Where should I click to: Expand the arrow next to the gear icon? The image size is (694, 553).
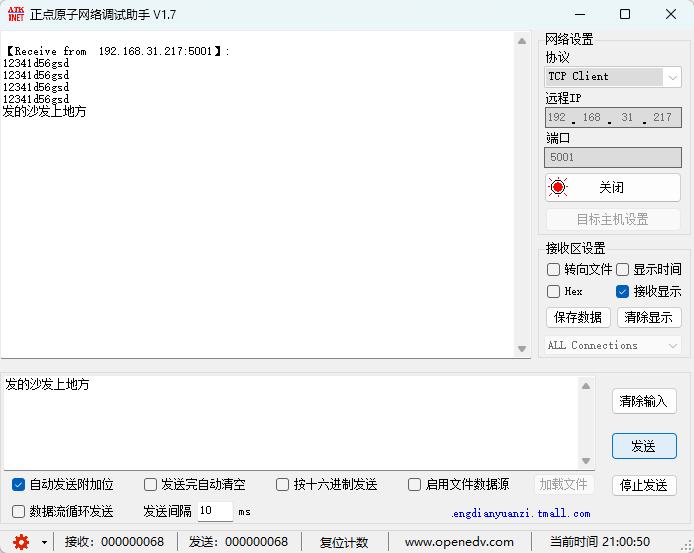44,542
